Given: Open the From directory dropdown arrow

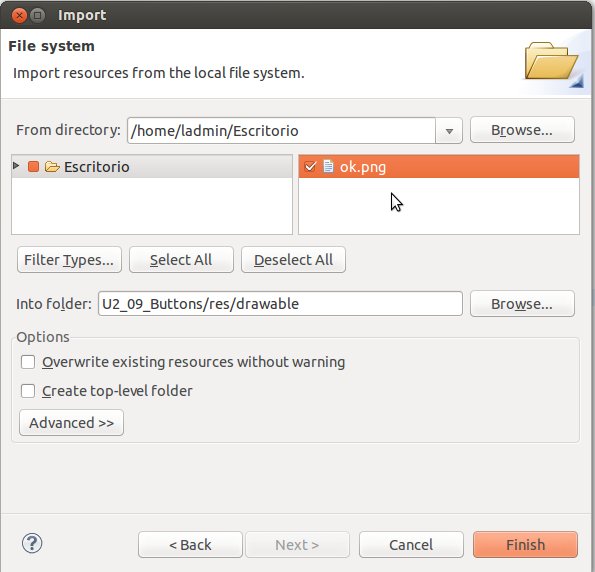Looking at the screenshot, I should (449, 131).
